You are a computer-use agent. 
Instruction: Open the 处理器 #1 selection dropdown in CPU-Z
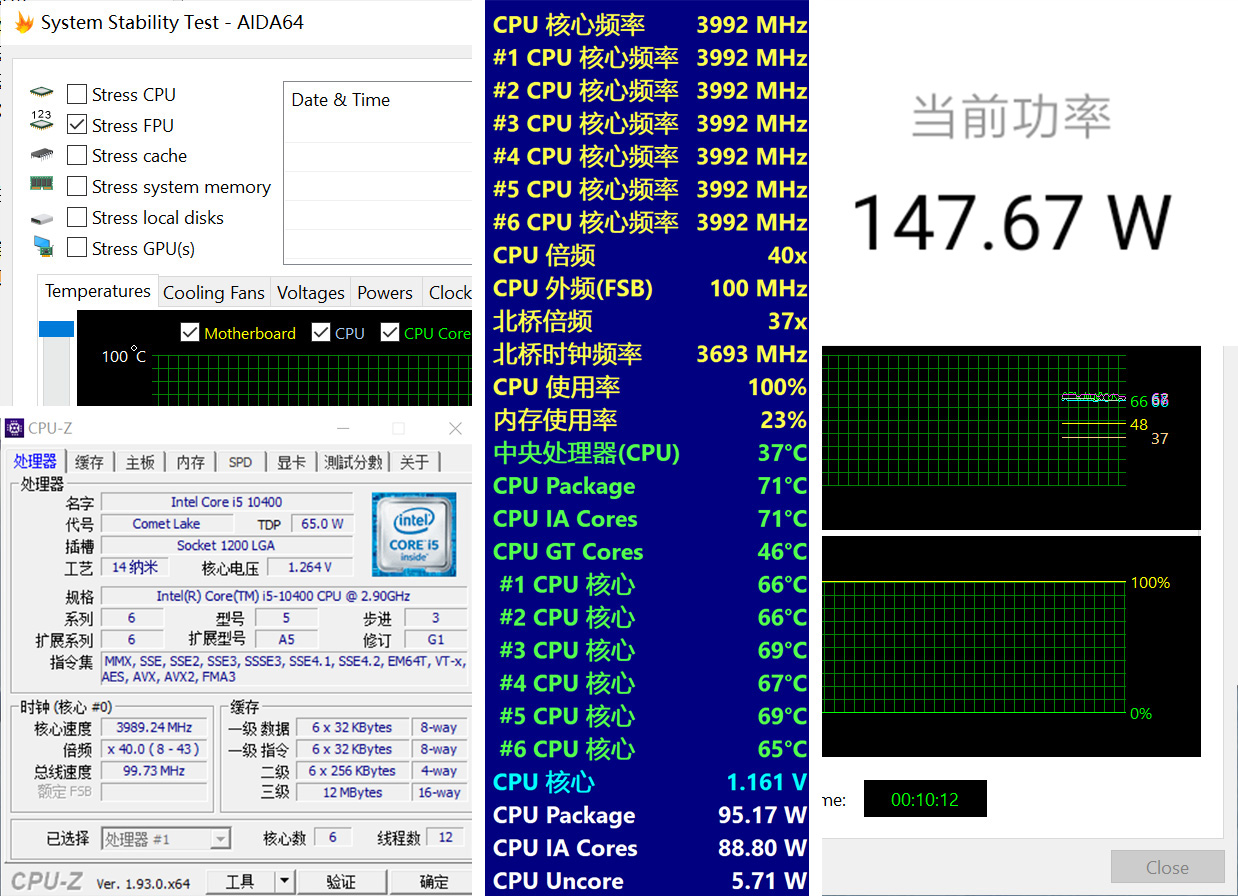166,839
